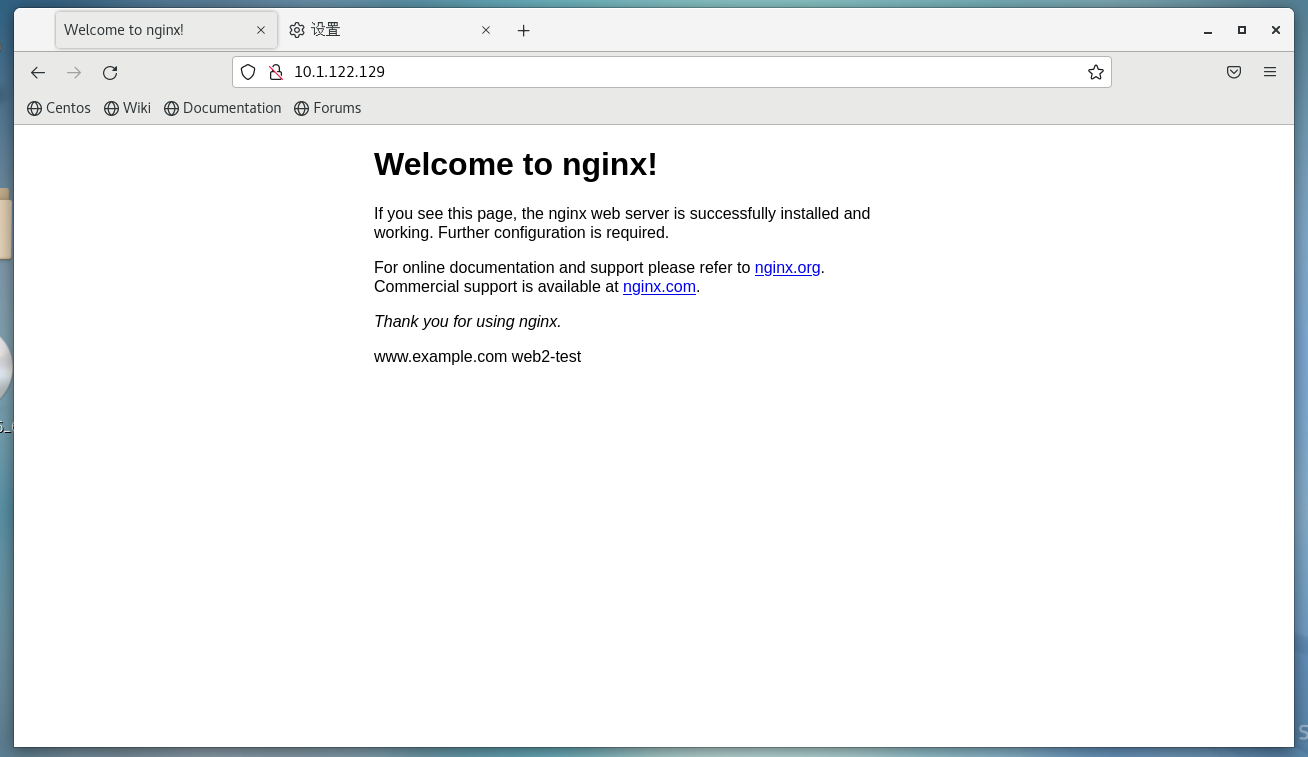Click the address bar showing 10.1.122.129
This screenshot has width=1308, height=757.
[672, 72]
